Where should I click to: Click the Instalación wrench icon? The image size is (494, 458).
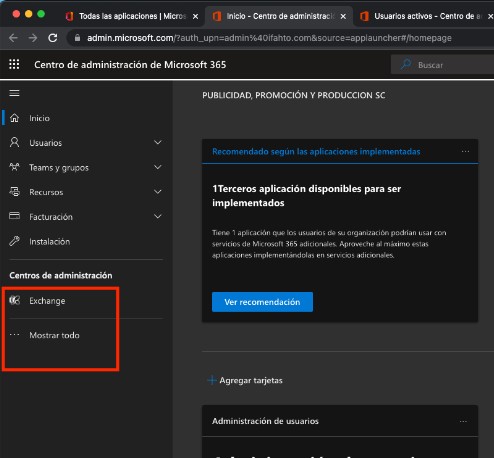pos(14,241)
